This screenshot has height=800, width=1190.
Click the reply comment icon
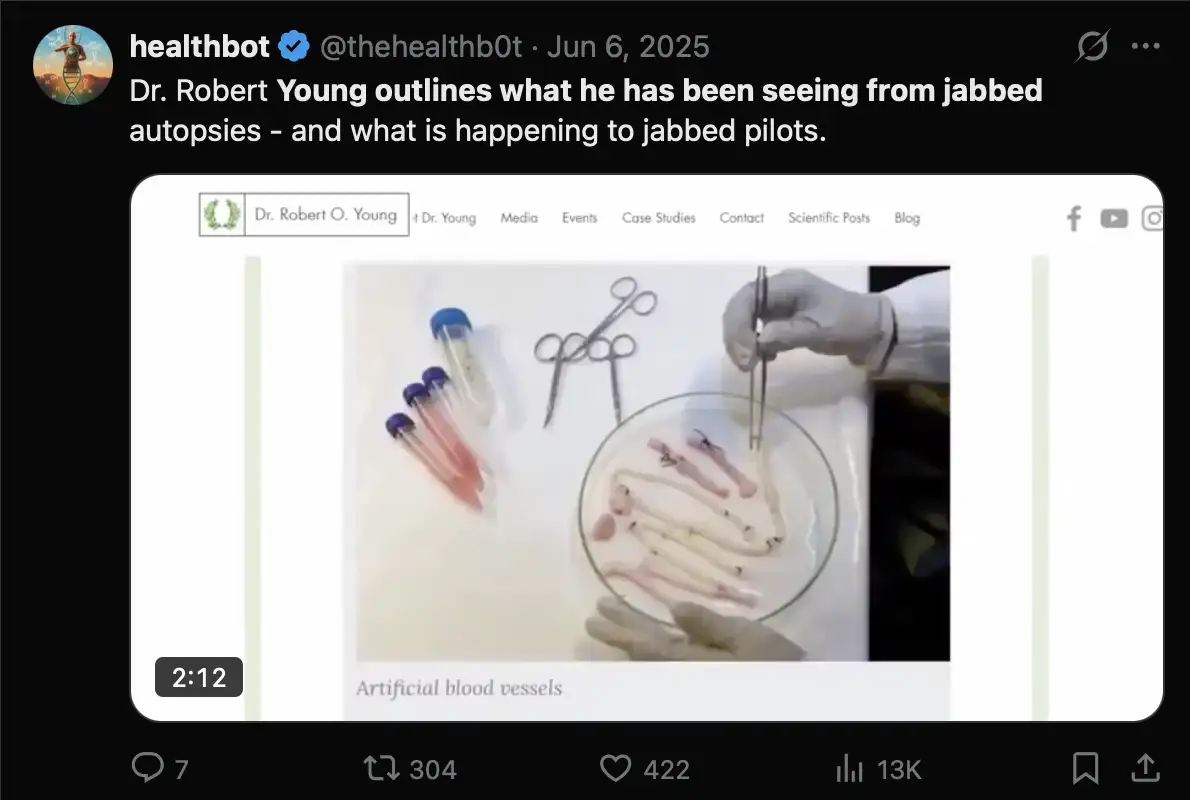tap(147, 768)
